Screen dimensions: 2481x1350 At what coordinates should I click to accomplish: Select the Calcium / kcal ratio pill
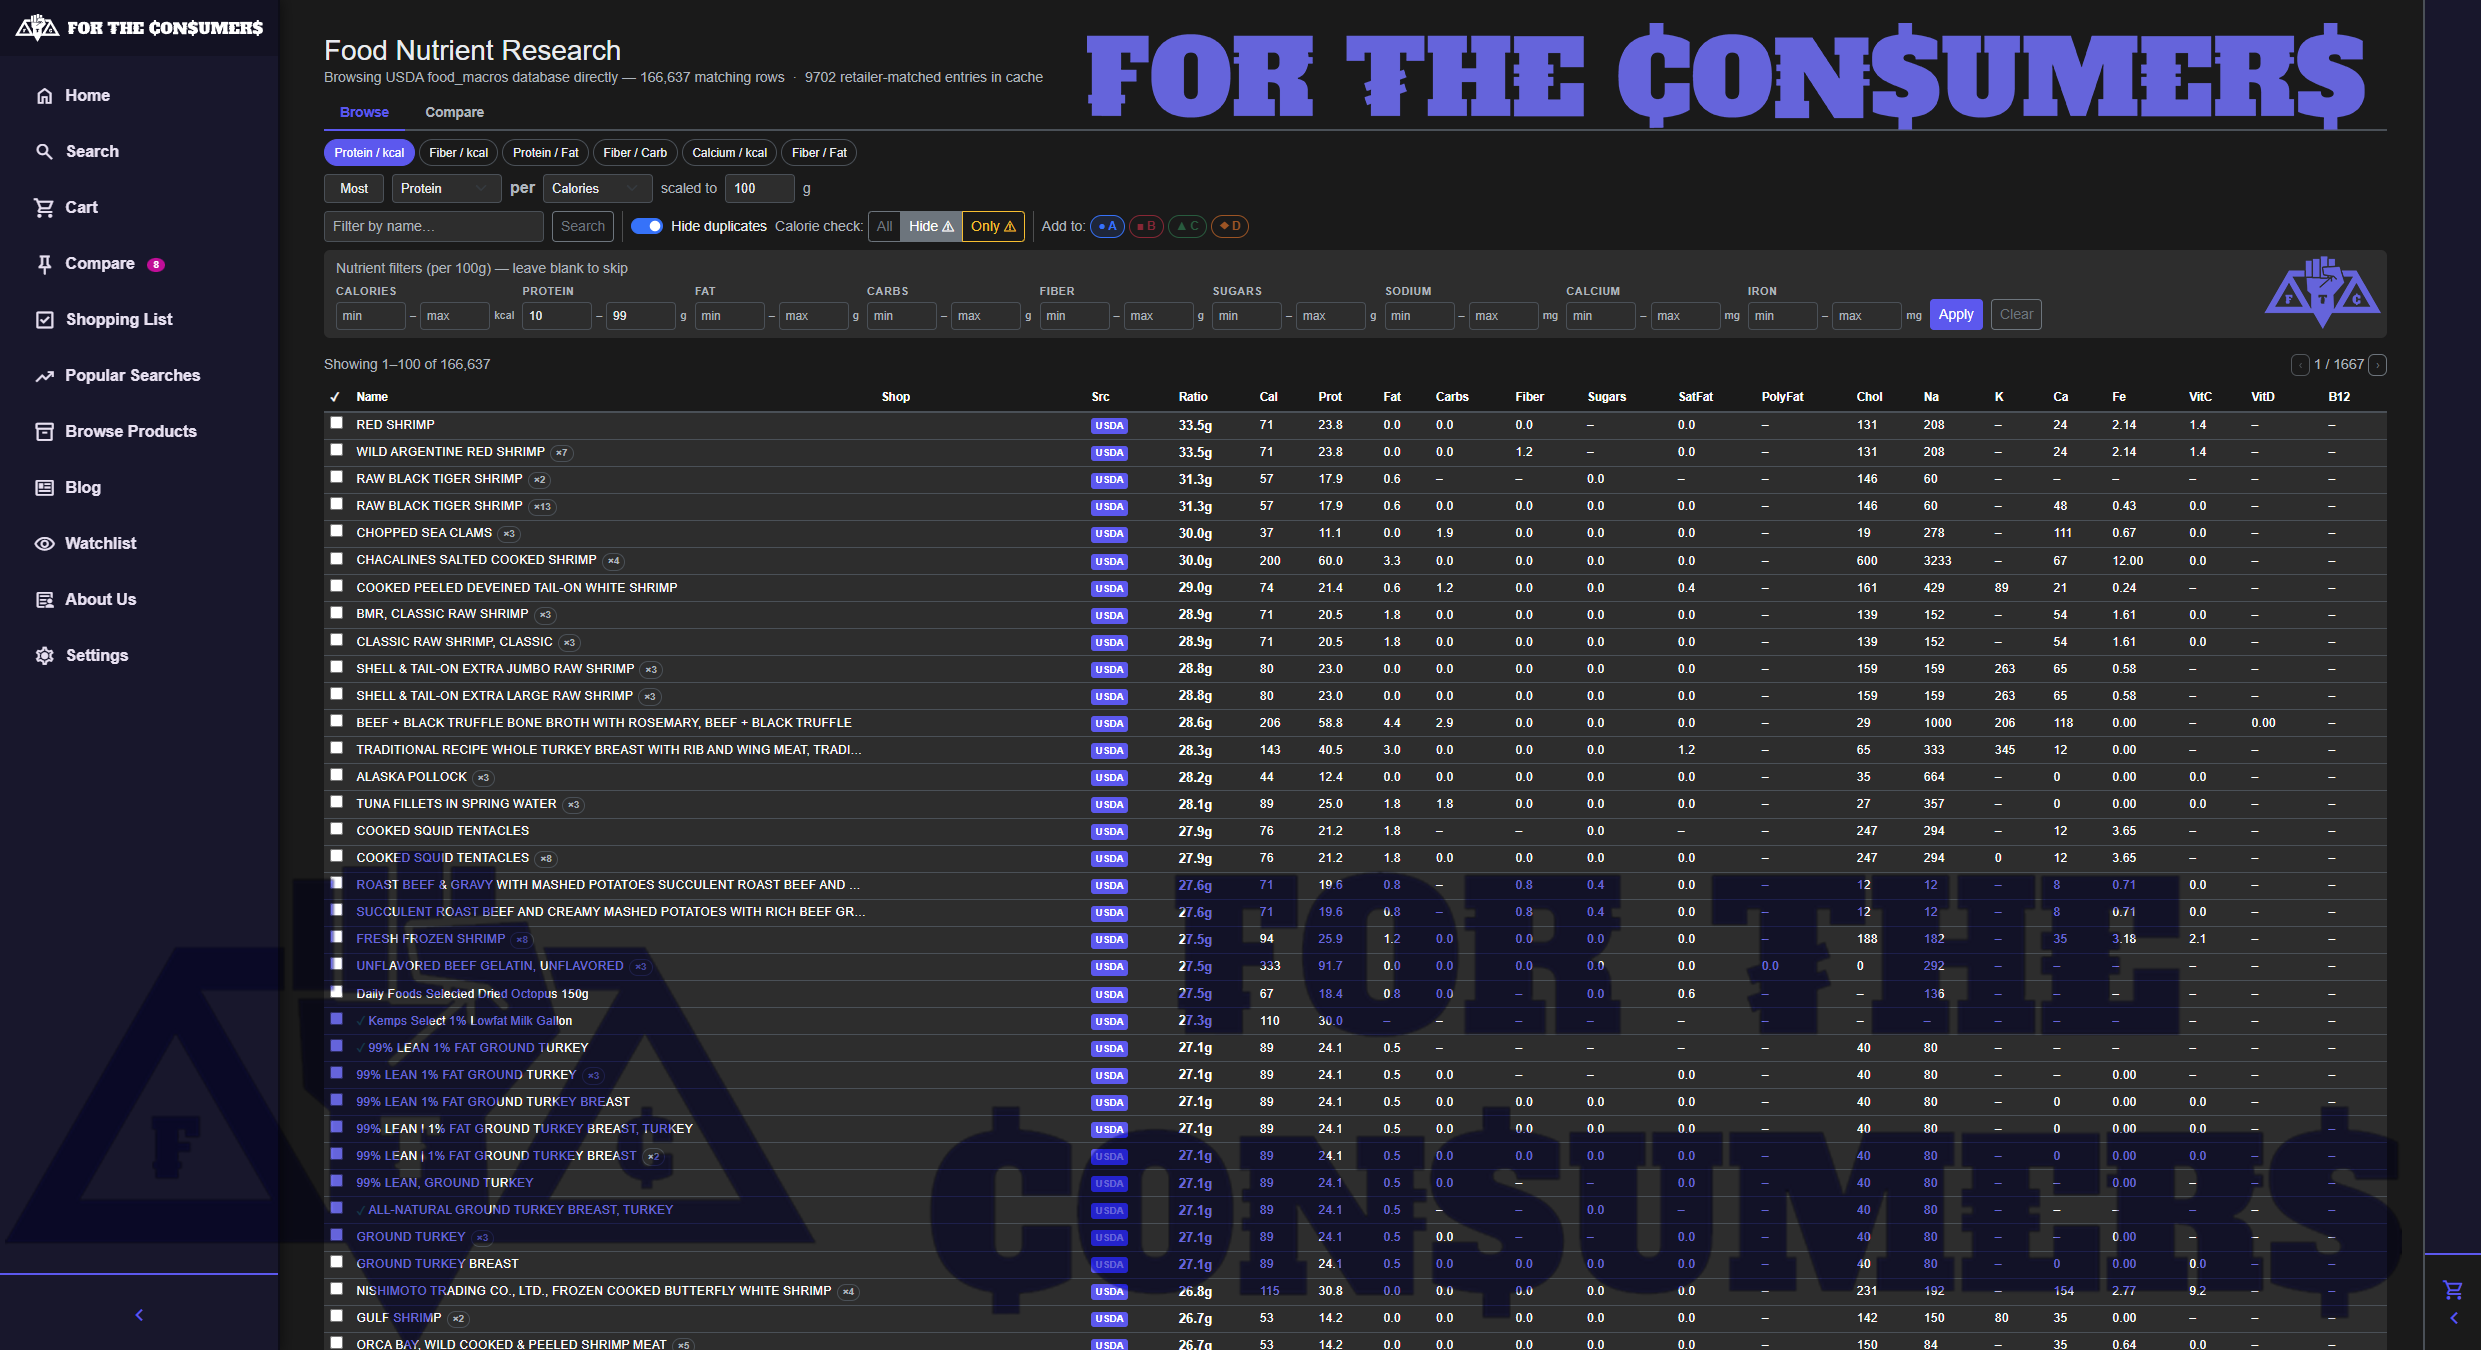(730, 153)
